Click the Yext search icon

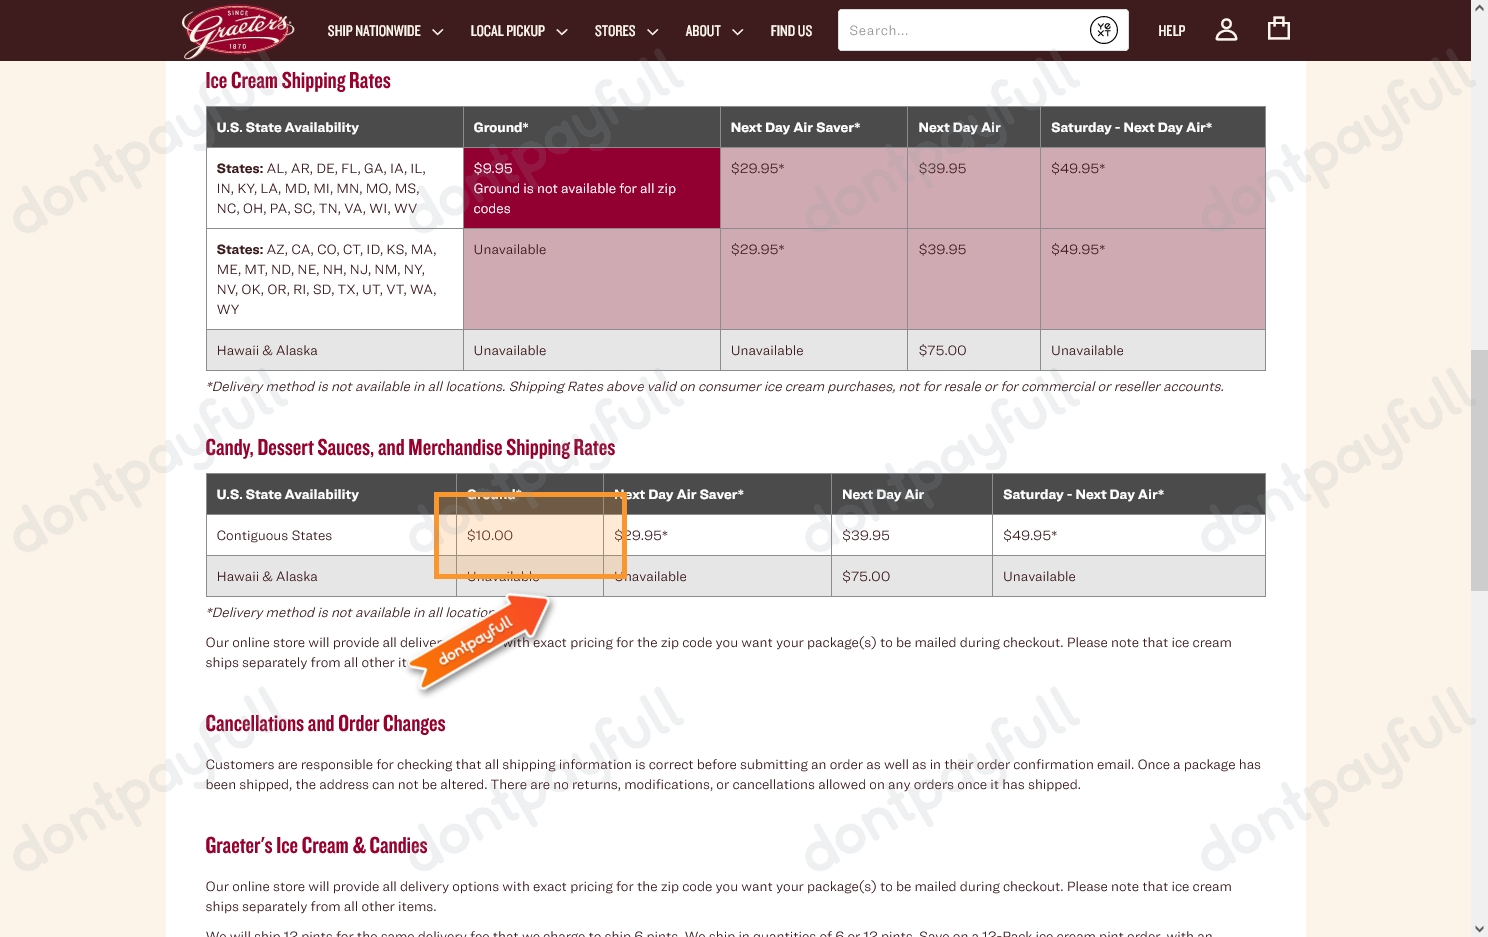(x=1103, y=30)
